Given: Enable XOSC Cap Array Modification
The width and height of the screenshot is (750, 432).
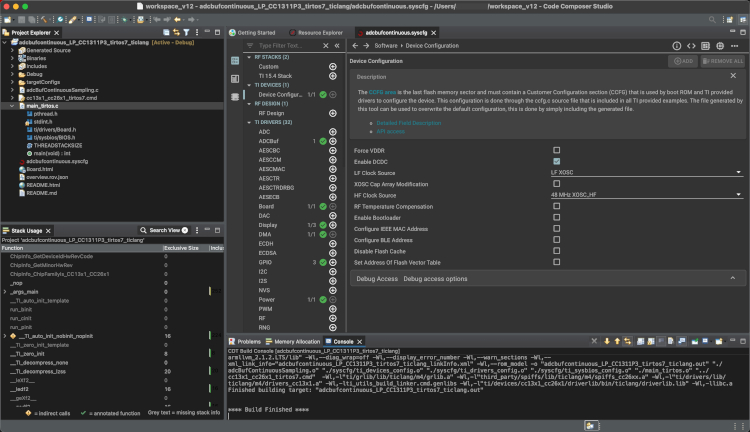Looking at the screenshot, I should [x=557, y=184].
